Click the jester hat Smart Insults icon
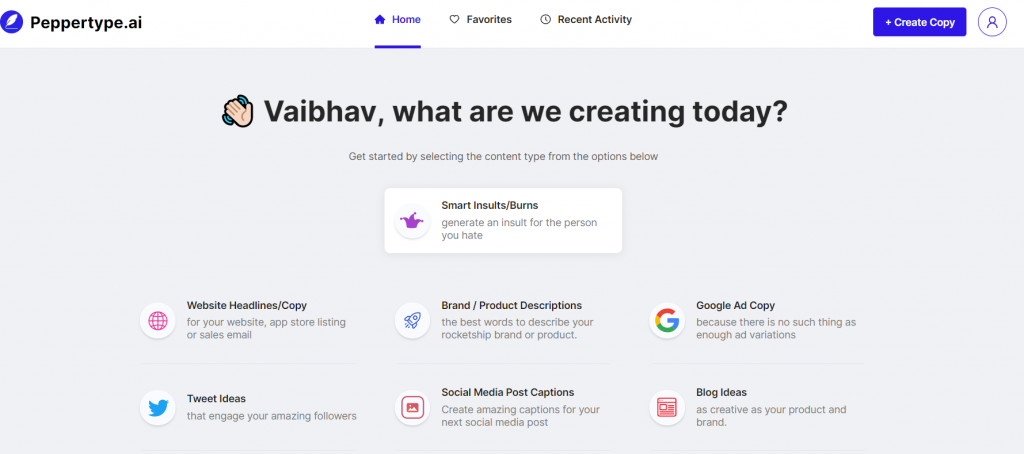The height and width of the screenshot is (454, 1024). (413, 221)
